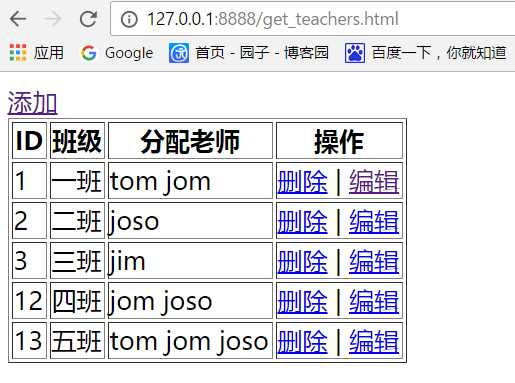Select the ID cell 3 in 三班 row
This screenshot has width=515, height=383.
[29, 261]
